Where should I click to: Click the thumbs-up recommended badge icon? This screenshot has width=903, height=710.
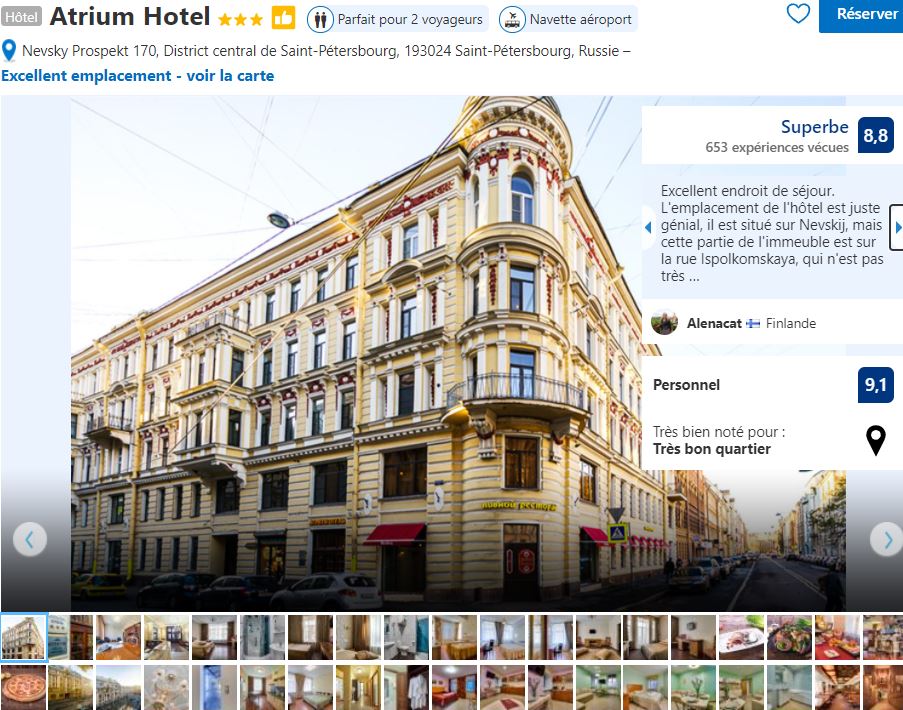[283, 18]
